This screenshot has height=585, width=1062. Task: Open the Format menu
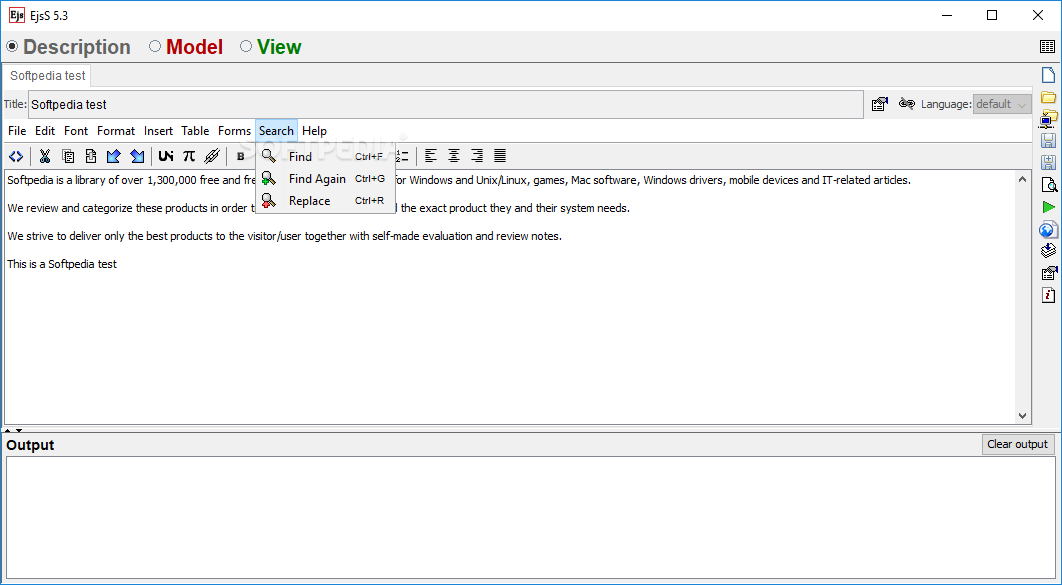point(116,131)
